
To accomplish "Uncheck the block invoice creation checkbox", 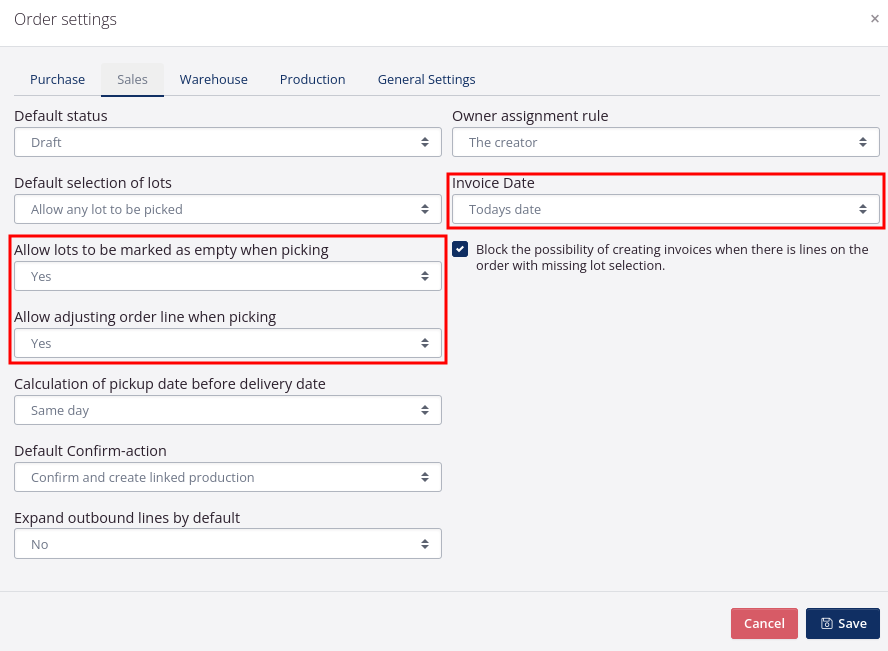I will [x=460, y=249].
